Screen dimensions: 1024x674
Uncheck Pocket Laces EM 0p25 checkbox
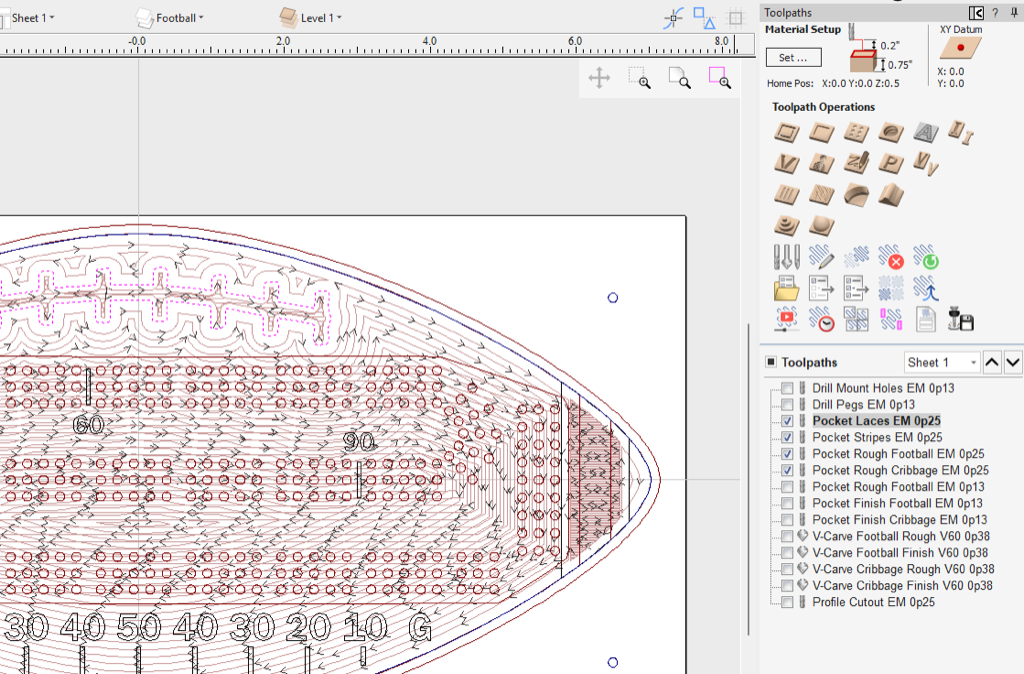(788, 421)
